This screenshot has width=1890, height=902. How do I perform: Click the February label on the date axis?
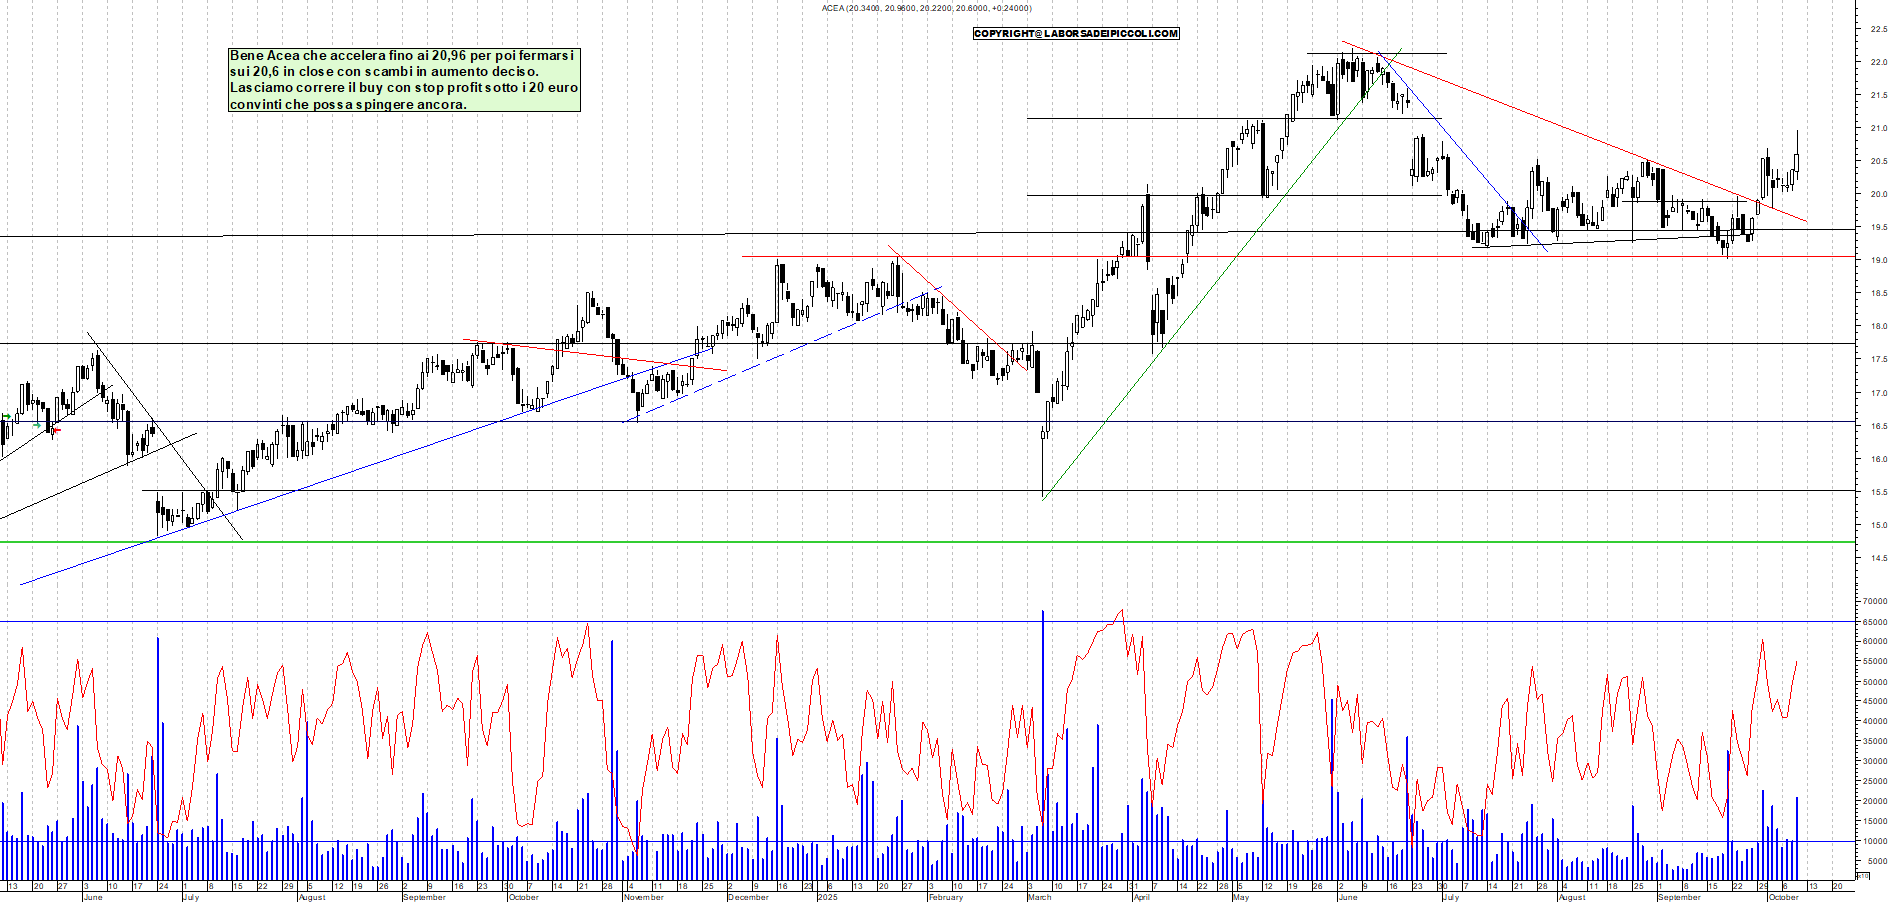pyautogui.click(x=945, y=897)
